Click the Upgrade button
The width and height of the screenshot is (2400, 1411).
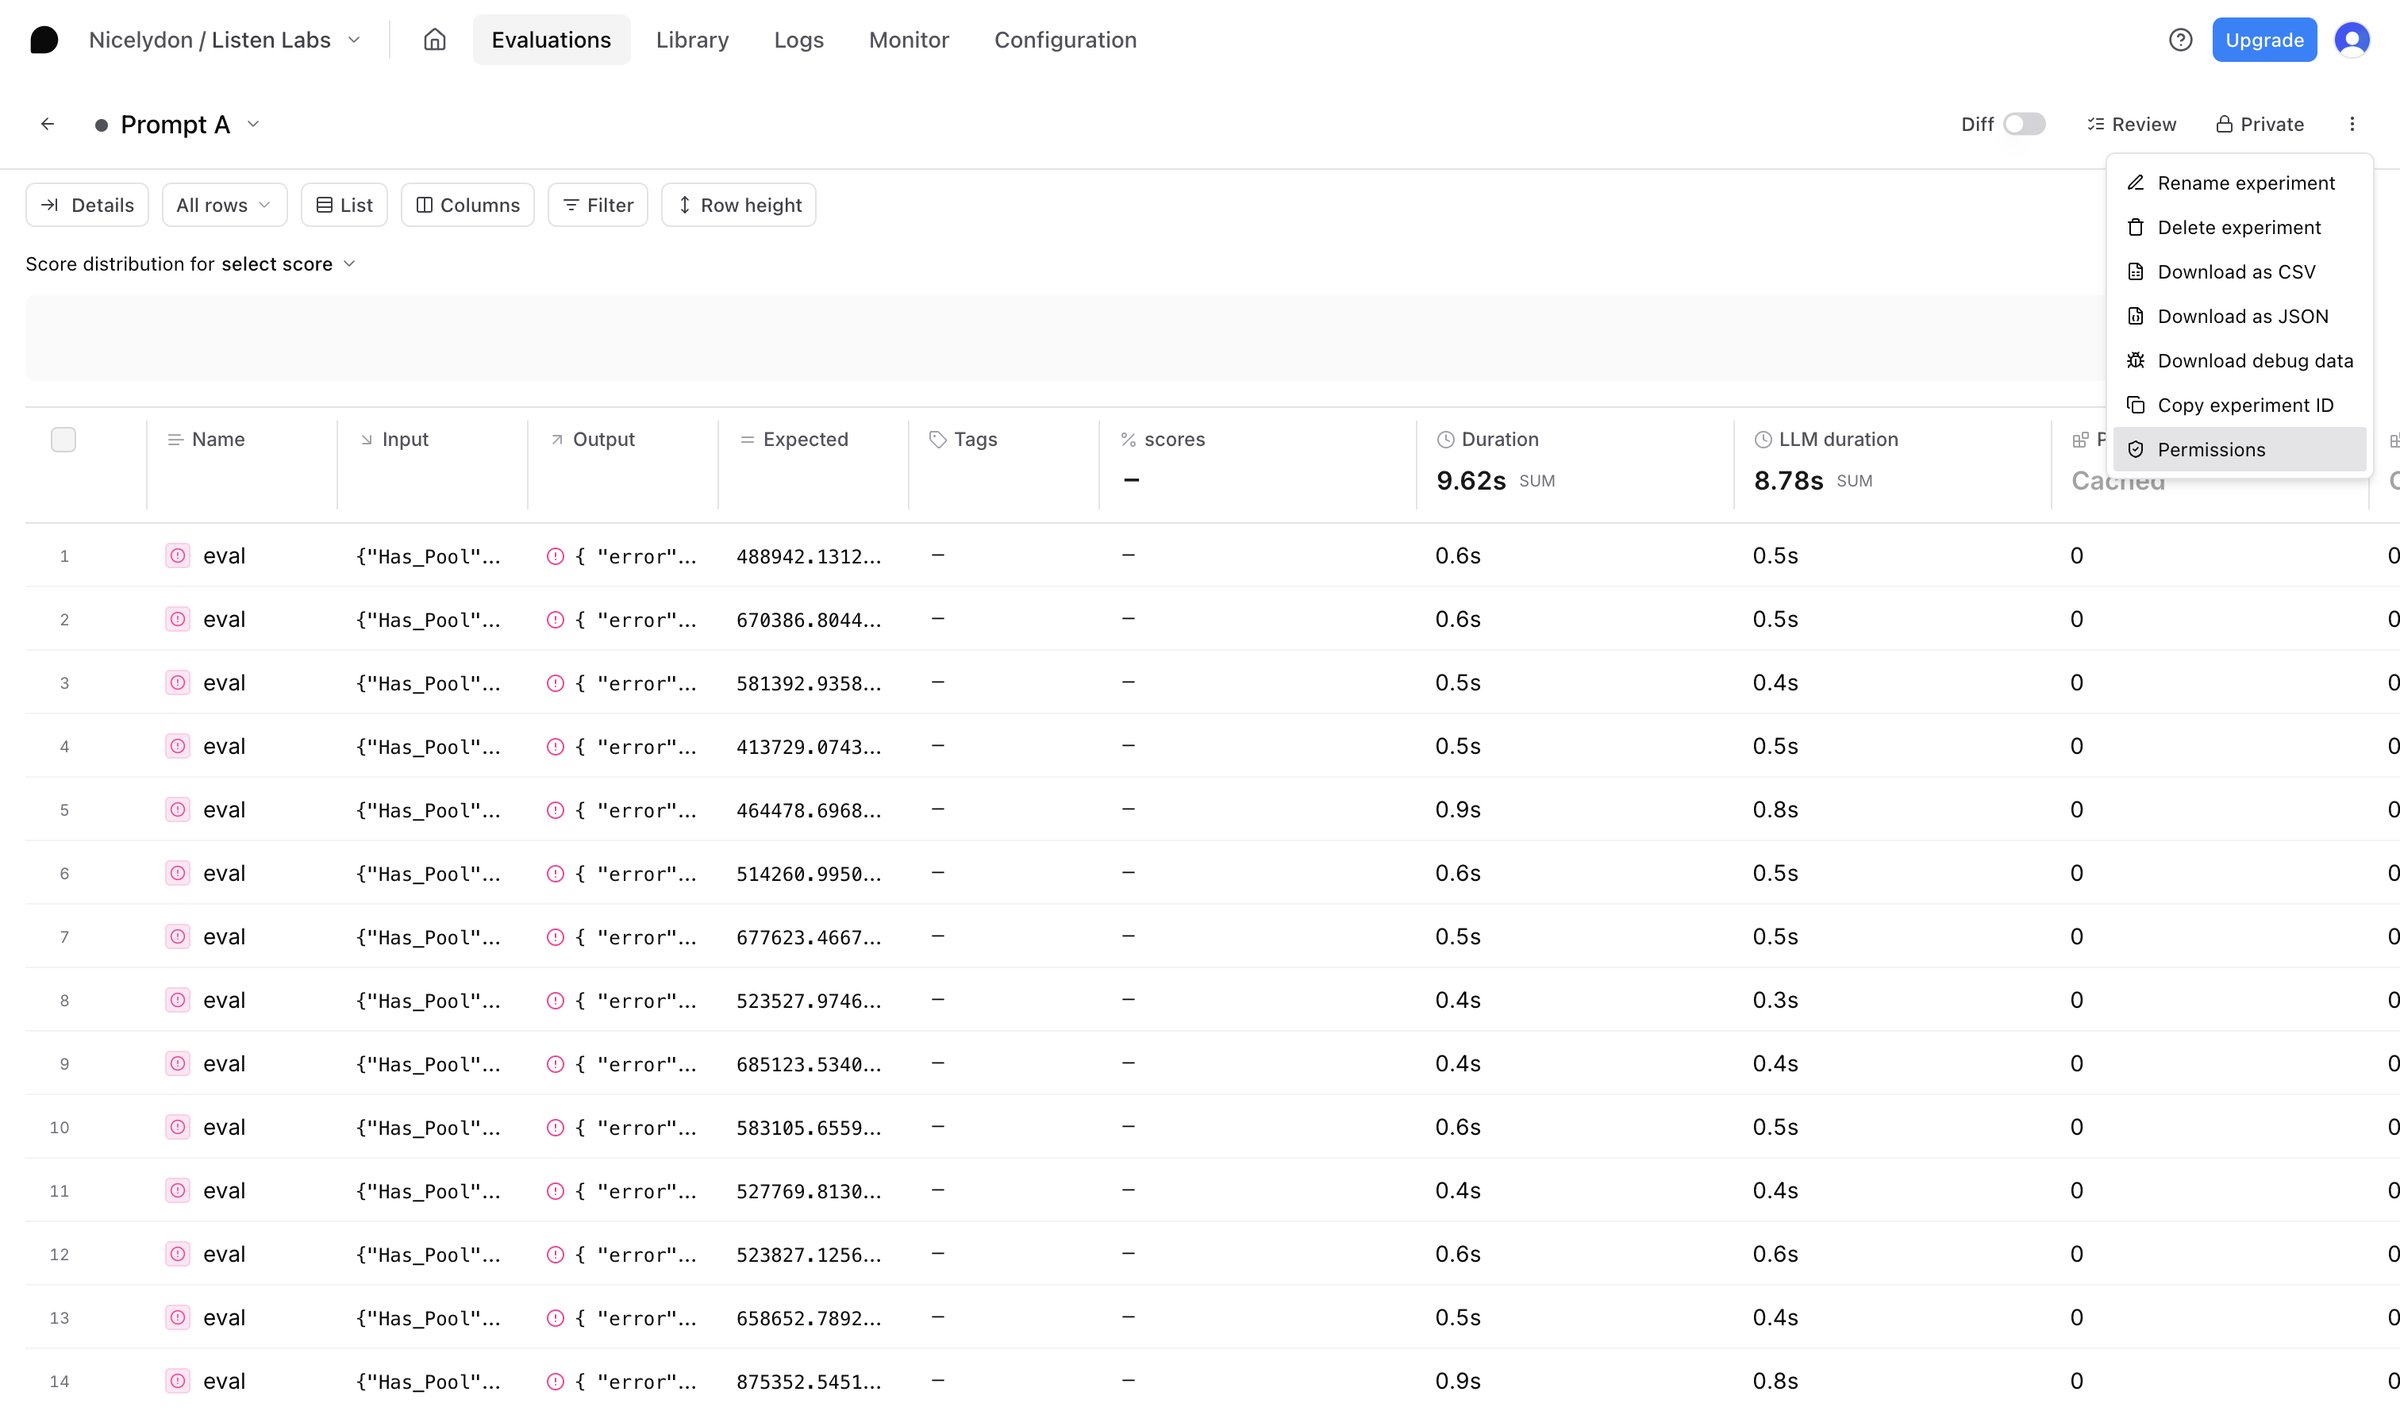(2264, 40)
